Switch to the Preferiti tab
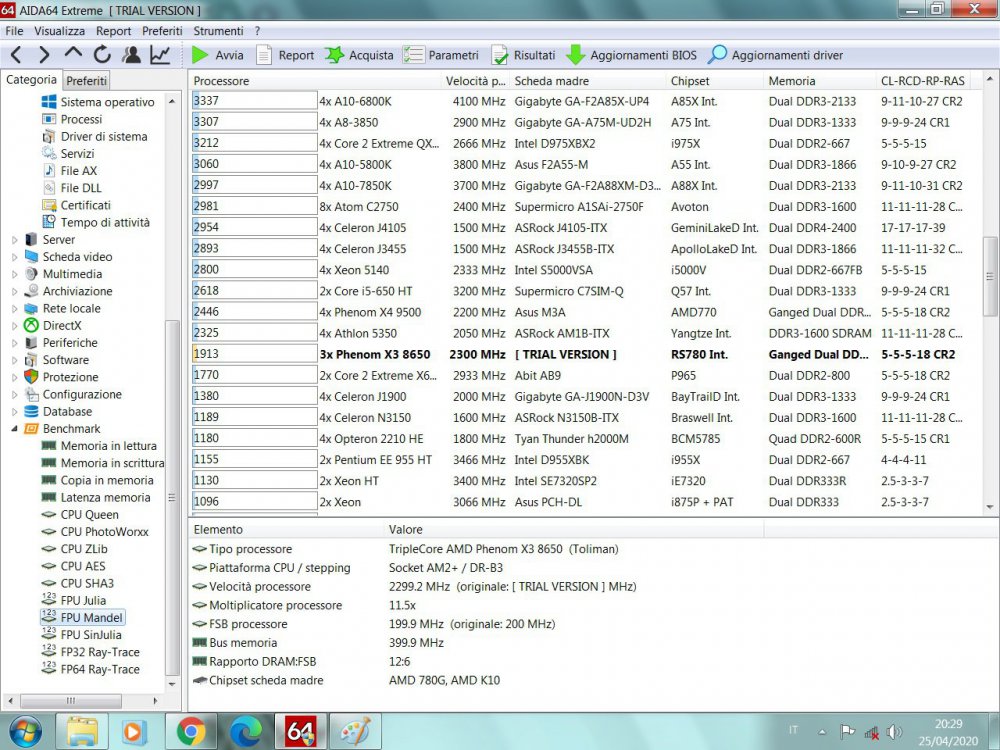This screenshot has width=1000, height=750. click(87, 81)
